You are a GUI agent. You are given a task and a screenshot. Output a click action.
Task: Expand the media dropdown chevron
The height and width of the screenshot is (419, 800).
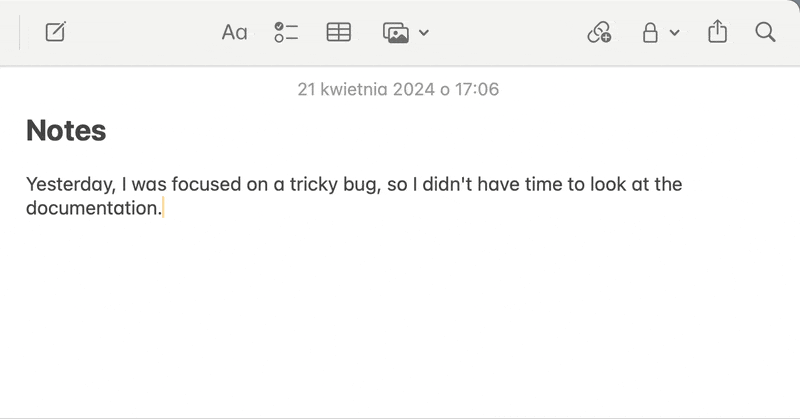(x=424, y=33)
